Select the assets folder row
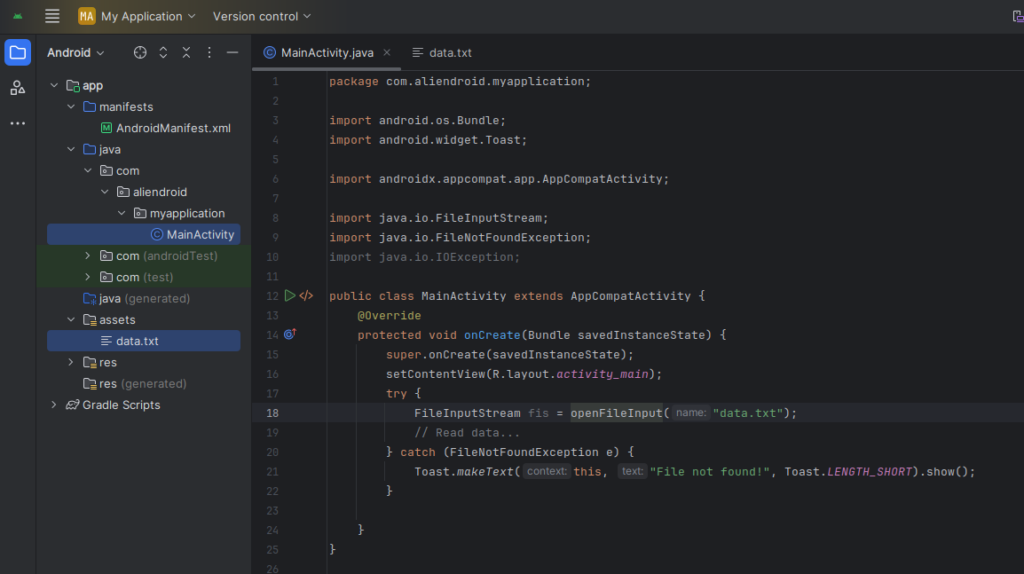 (x=144, y=320)
